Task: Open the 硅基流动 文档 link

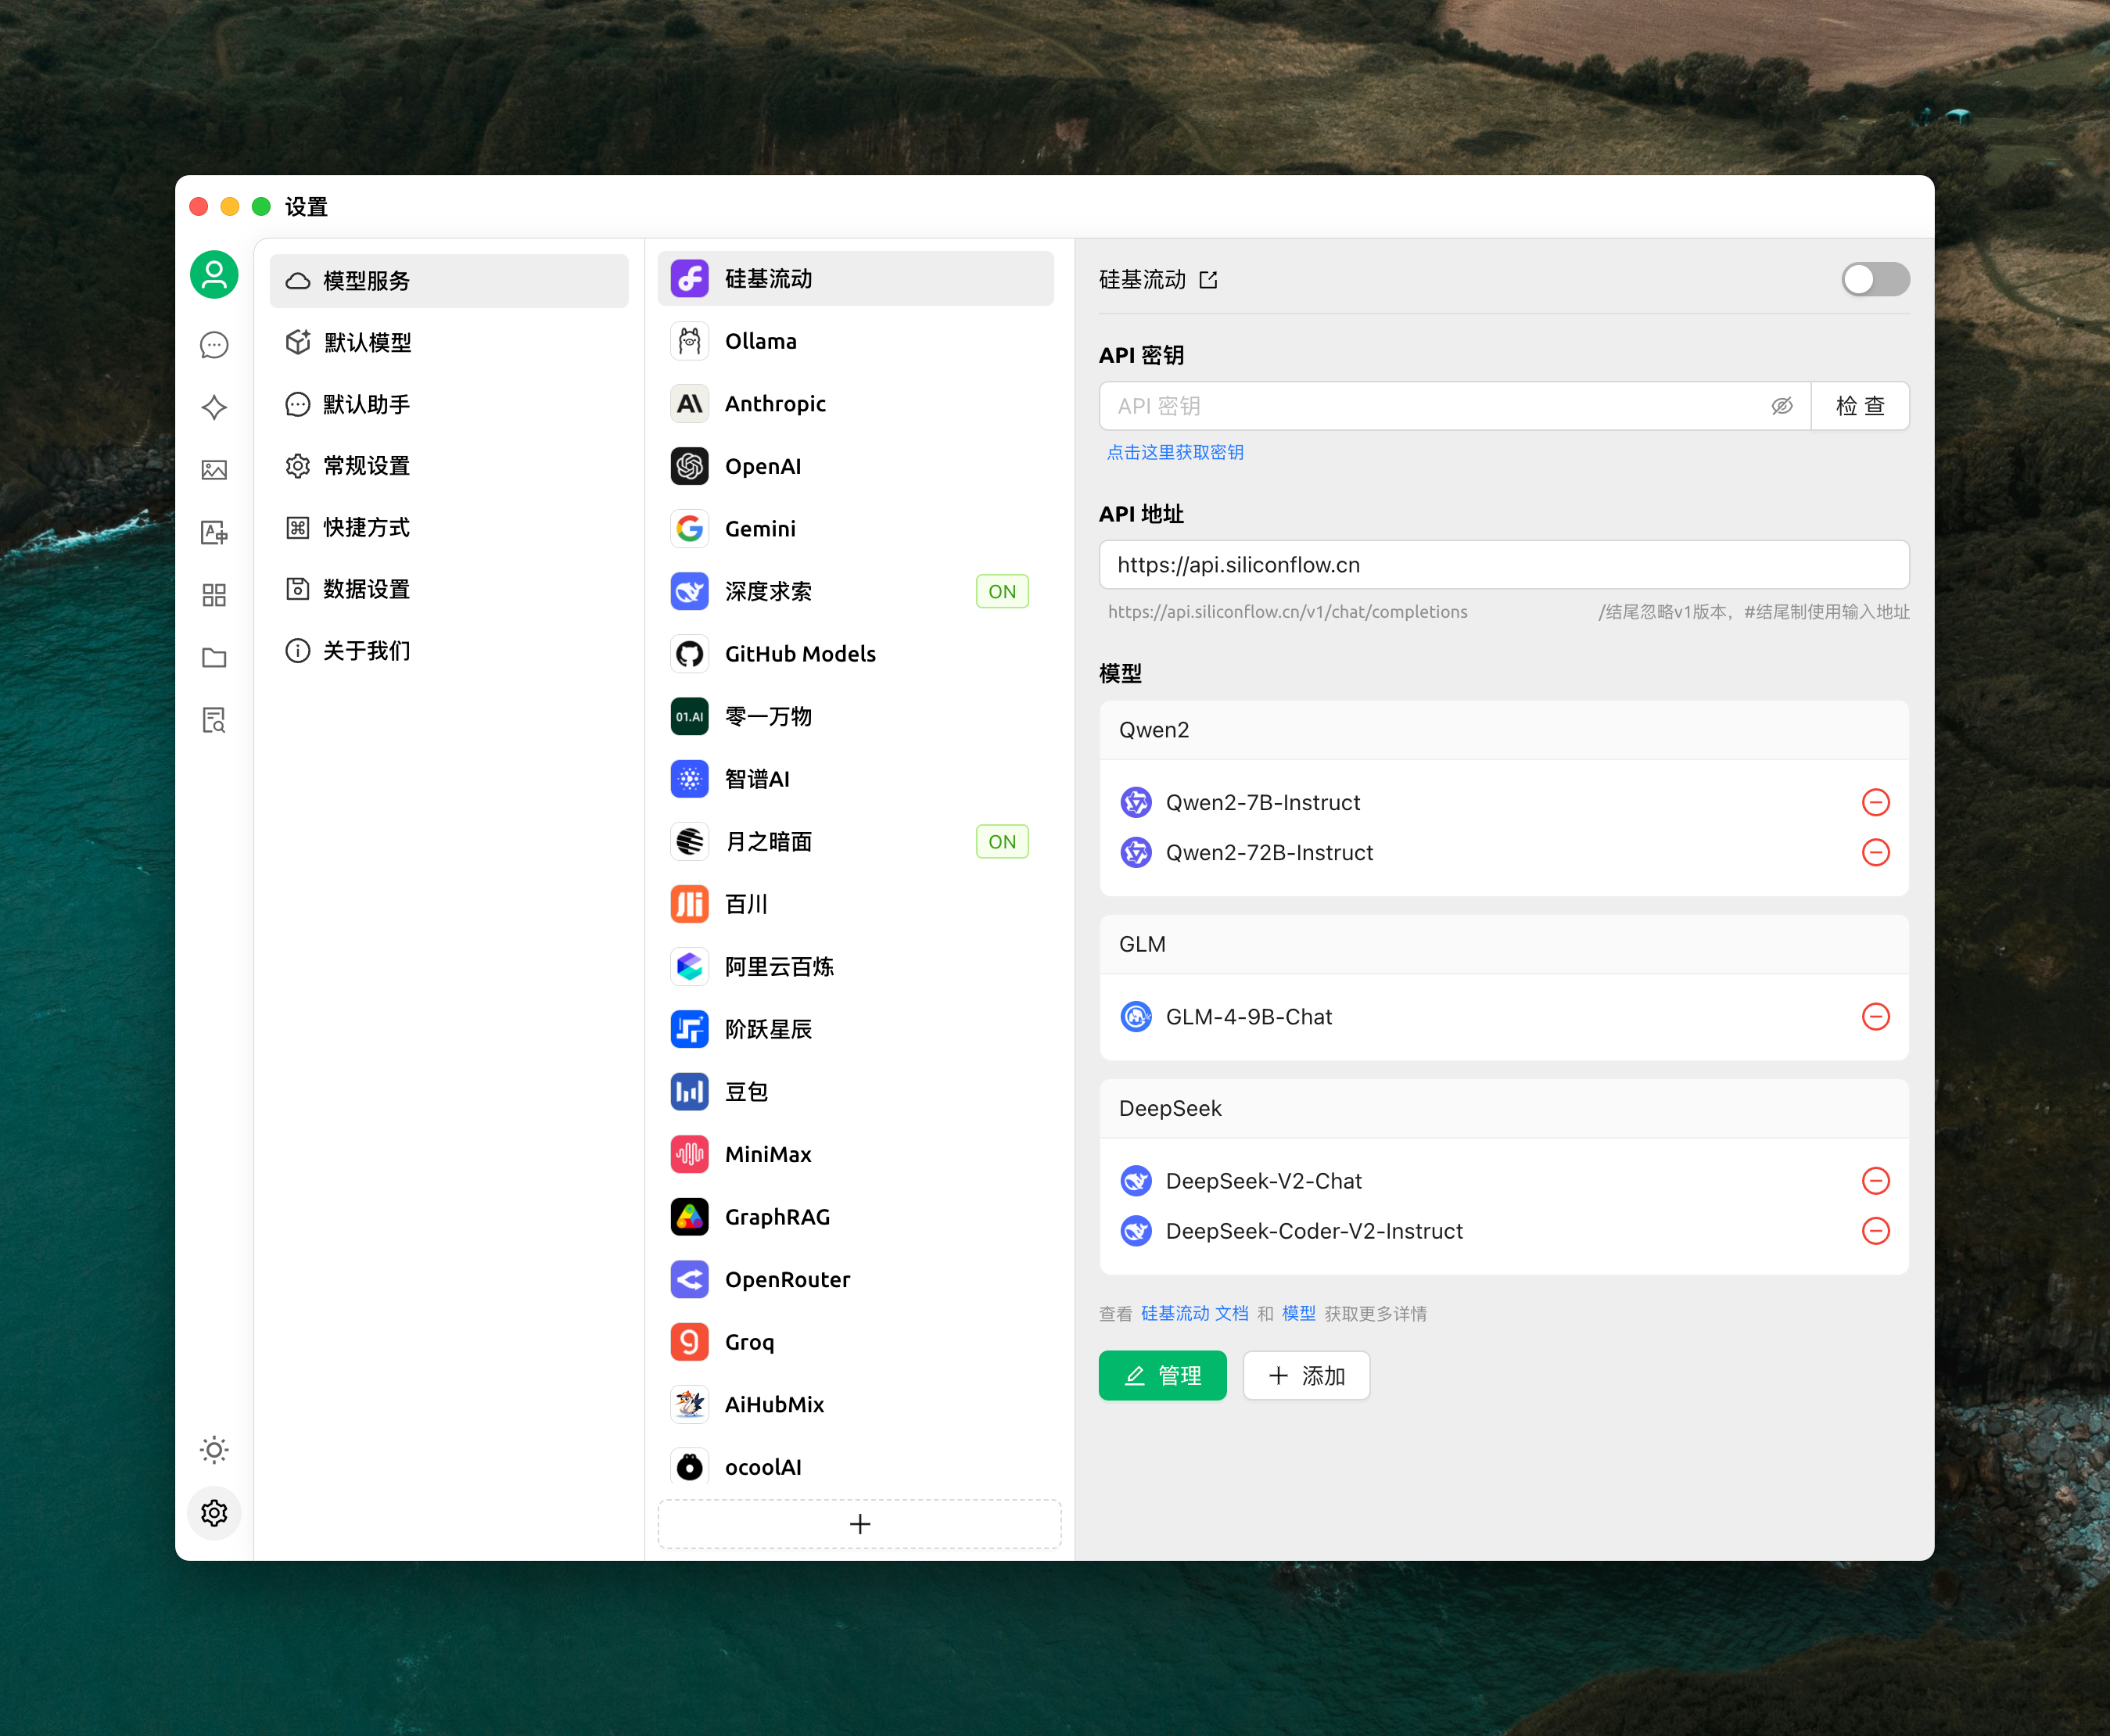Action: pos(1194,1313)
